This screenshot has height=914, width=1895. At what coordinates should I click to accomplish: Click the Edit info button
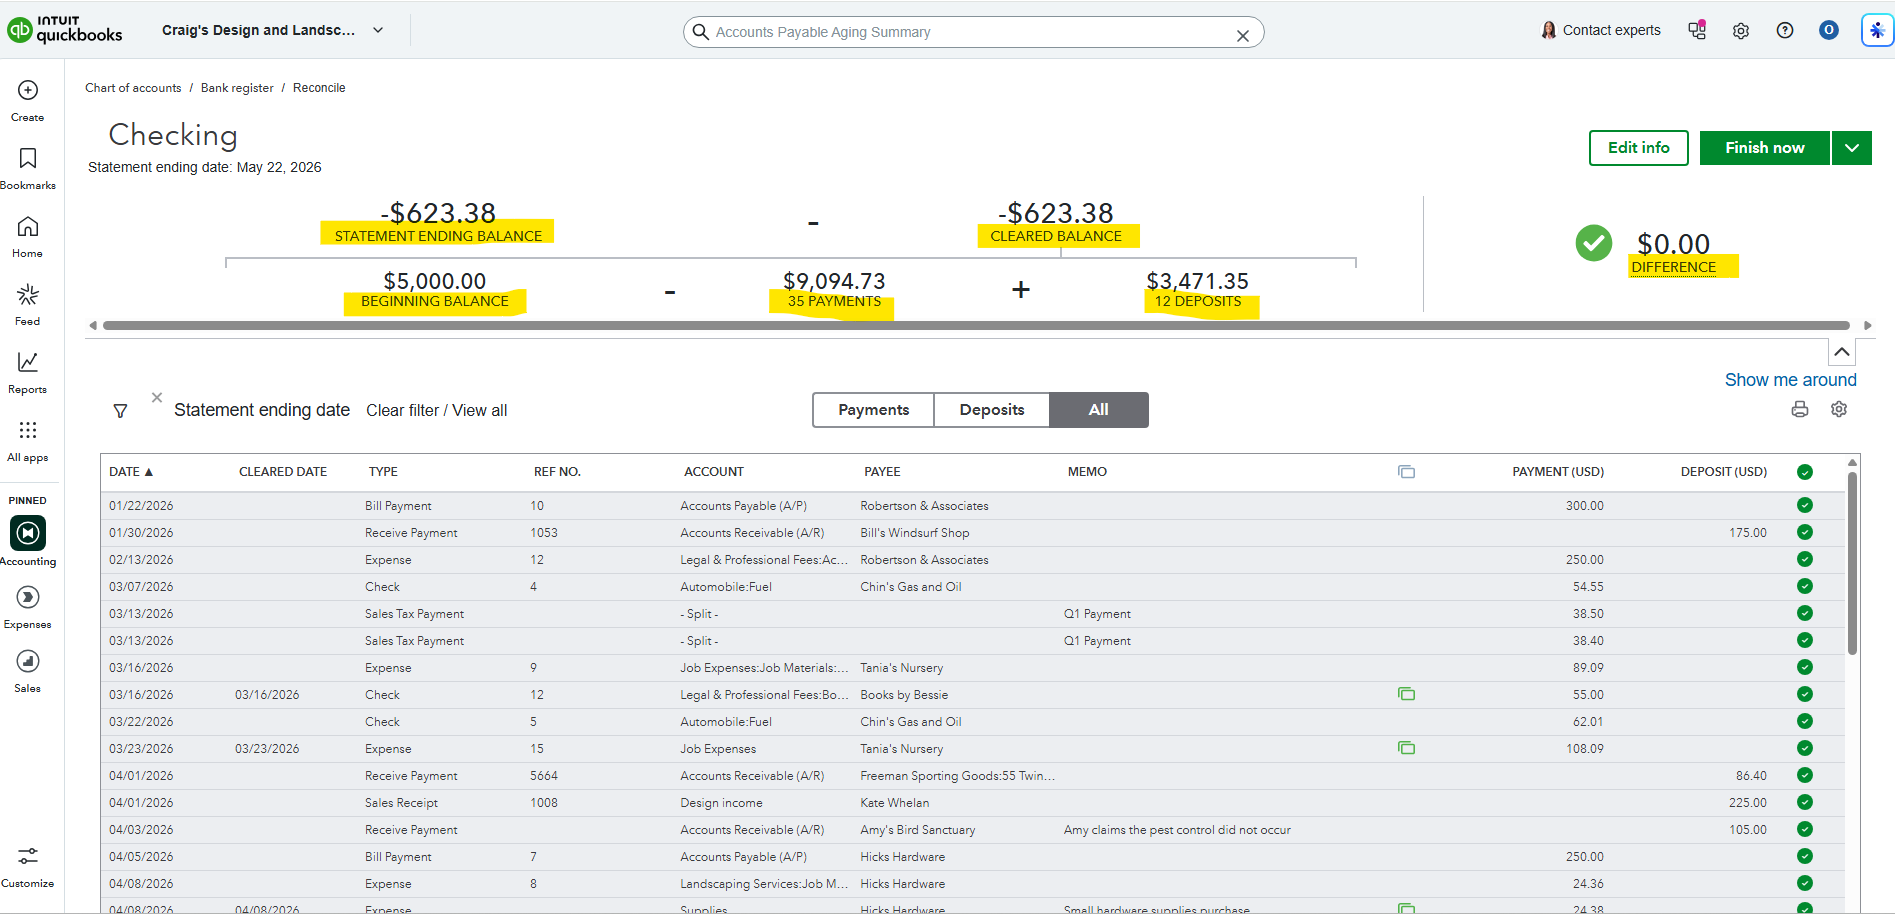[x=1639, y=148]
